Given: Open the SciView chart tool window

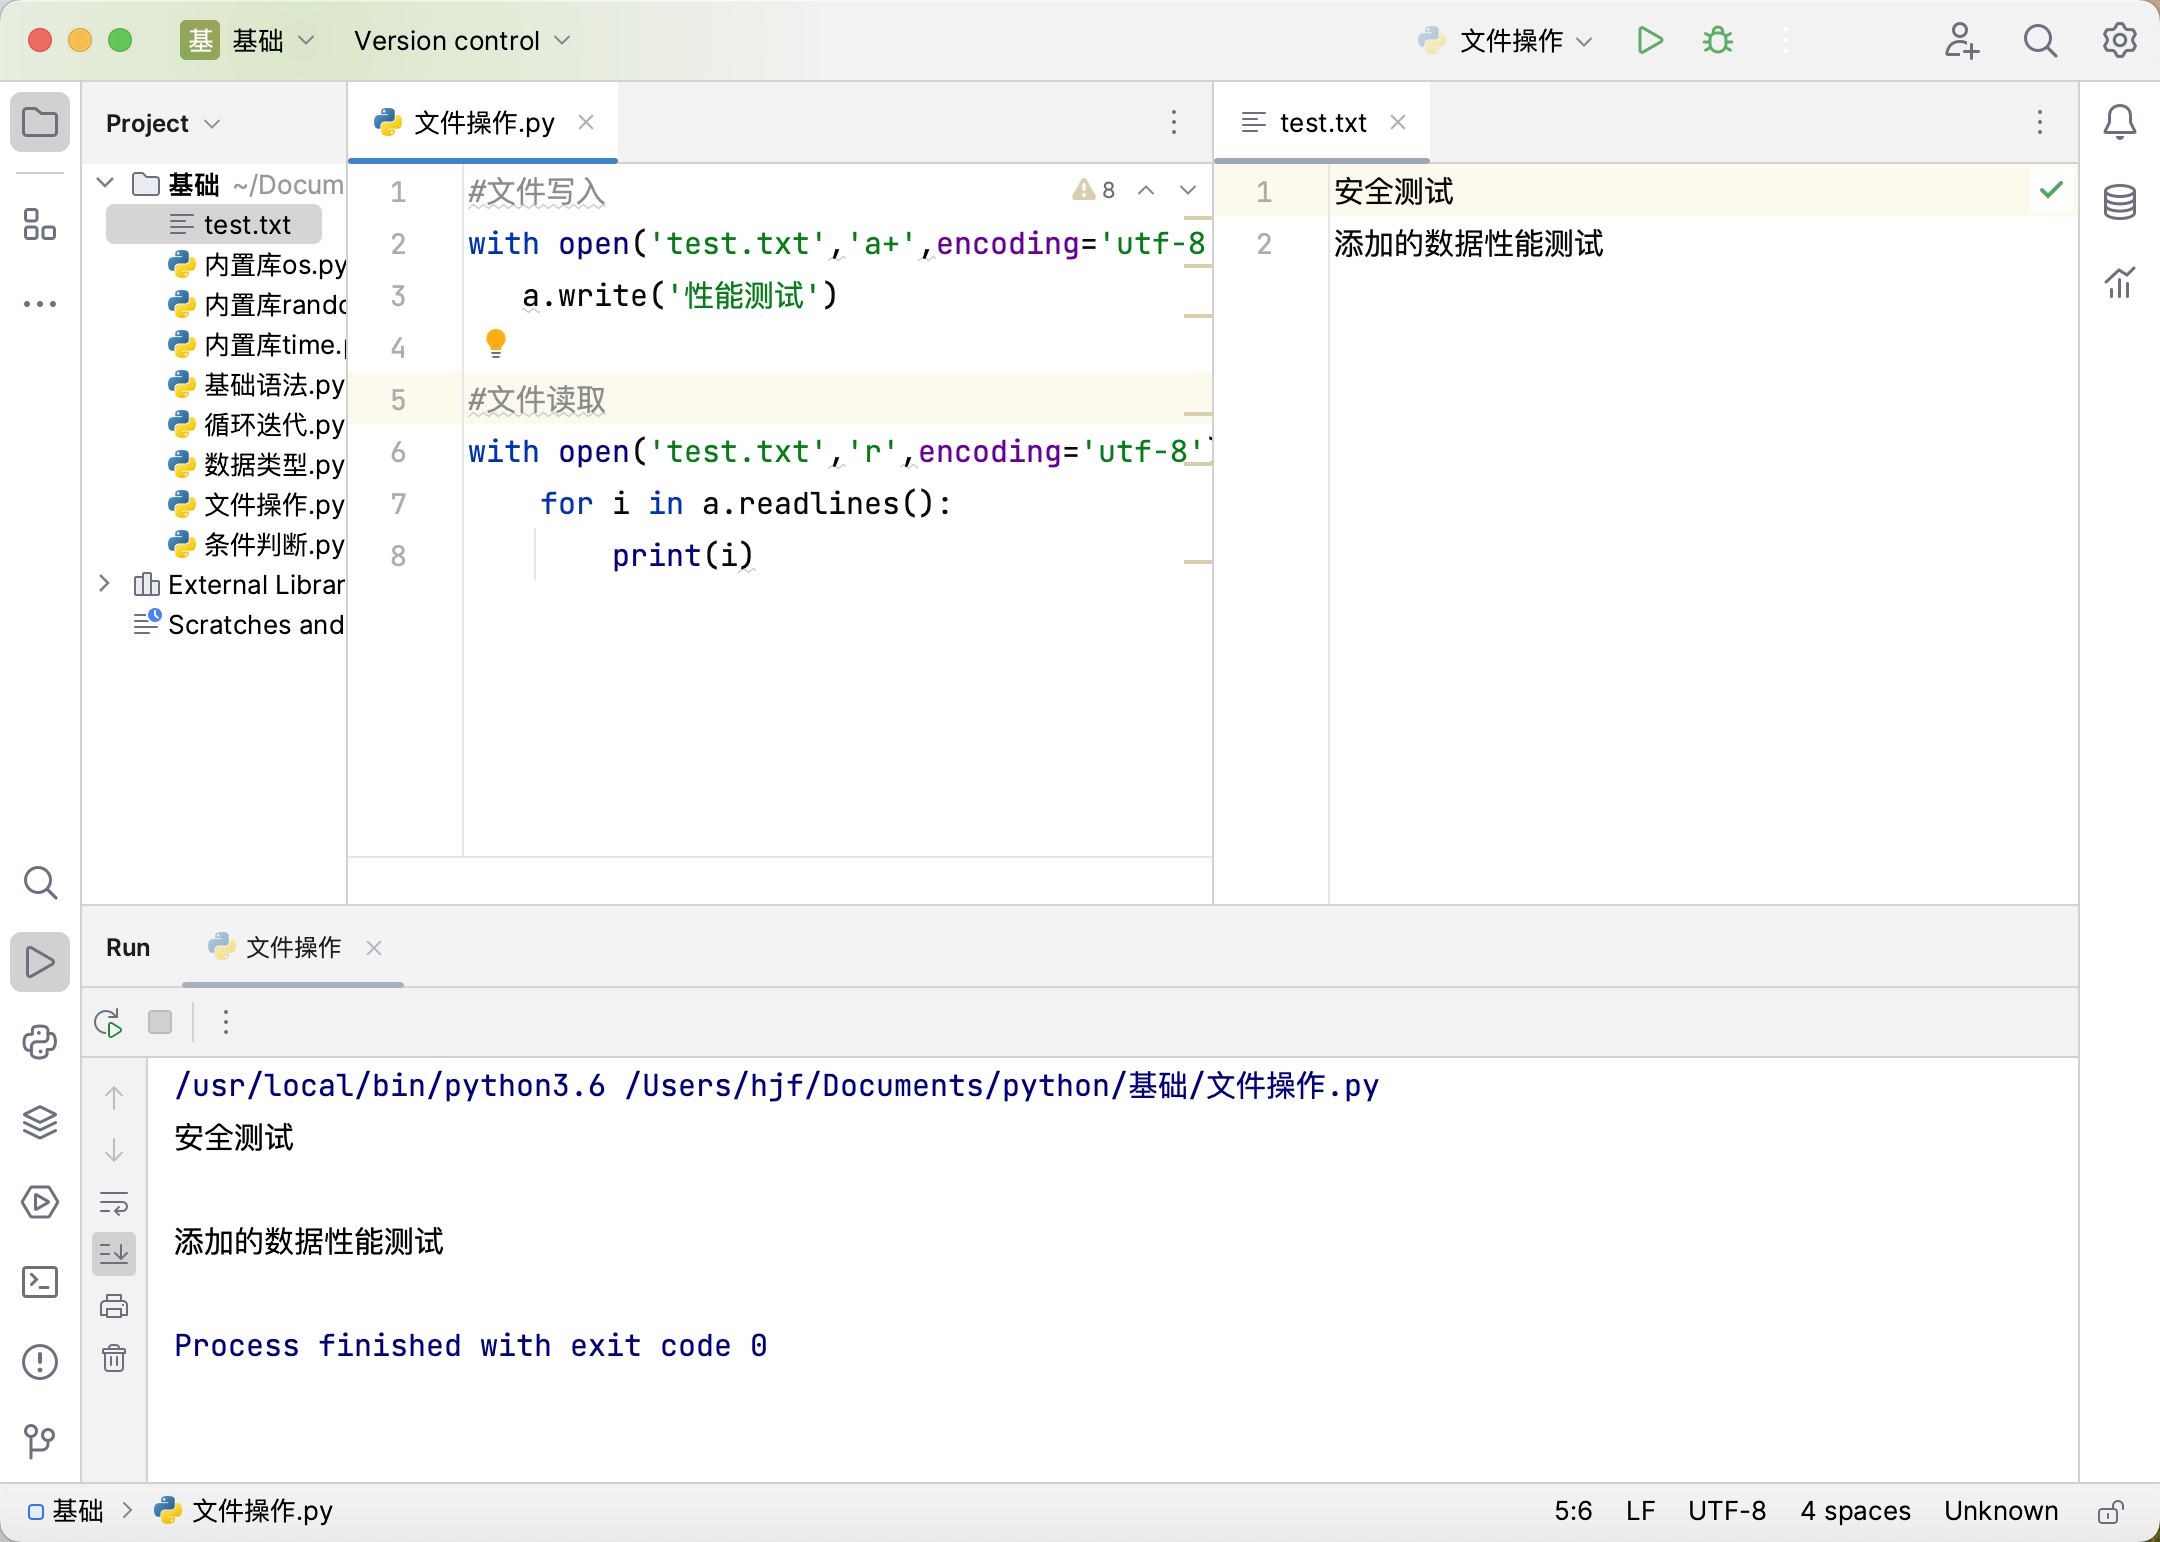Looking at the screenshot, I should pos(2120,283).
